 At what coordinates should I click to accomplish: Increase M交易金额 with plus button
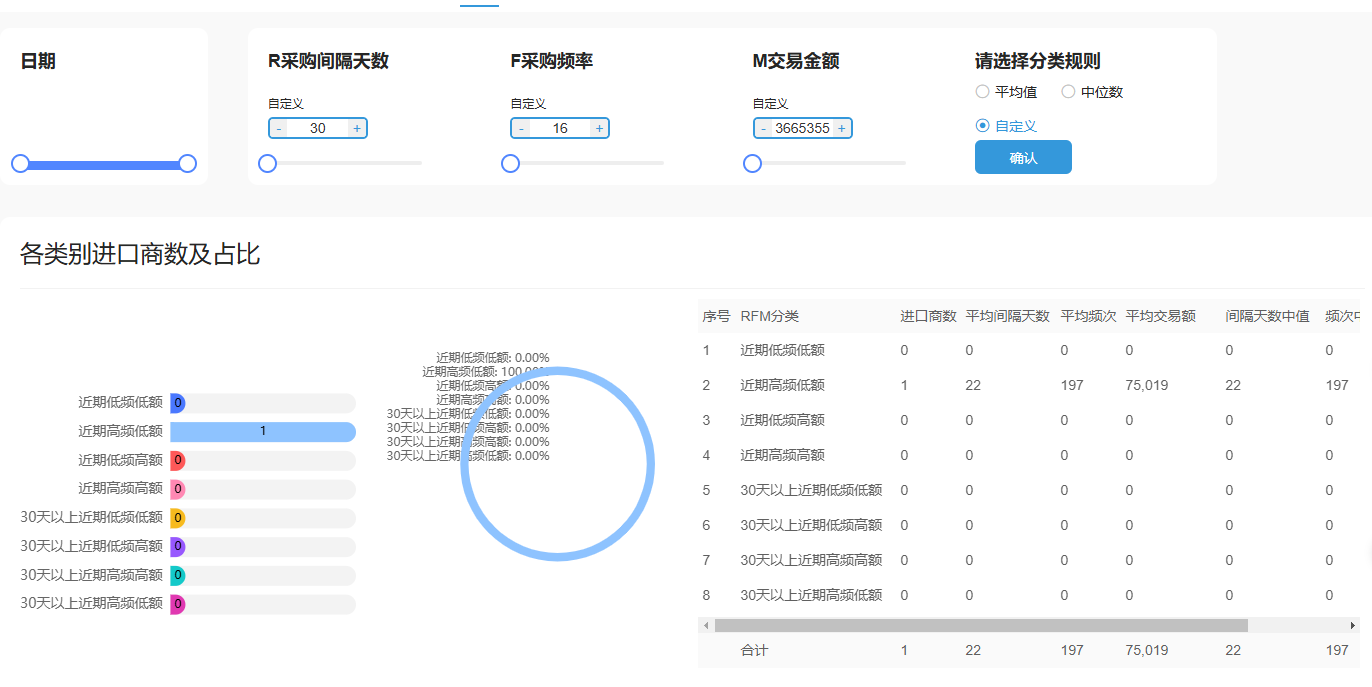pyautogui.click(x=841, y=128)
